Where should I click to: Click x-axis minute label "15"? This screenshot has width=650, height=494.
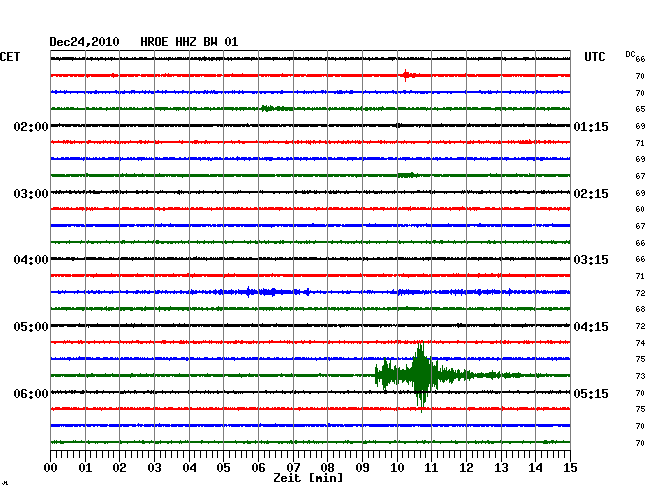[570, 468]
